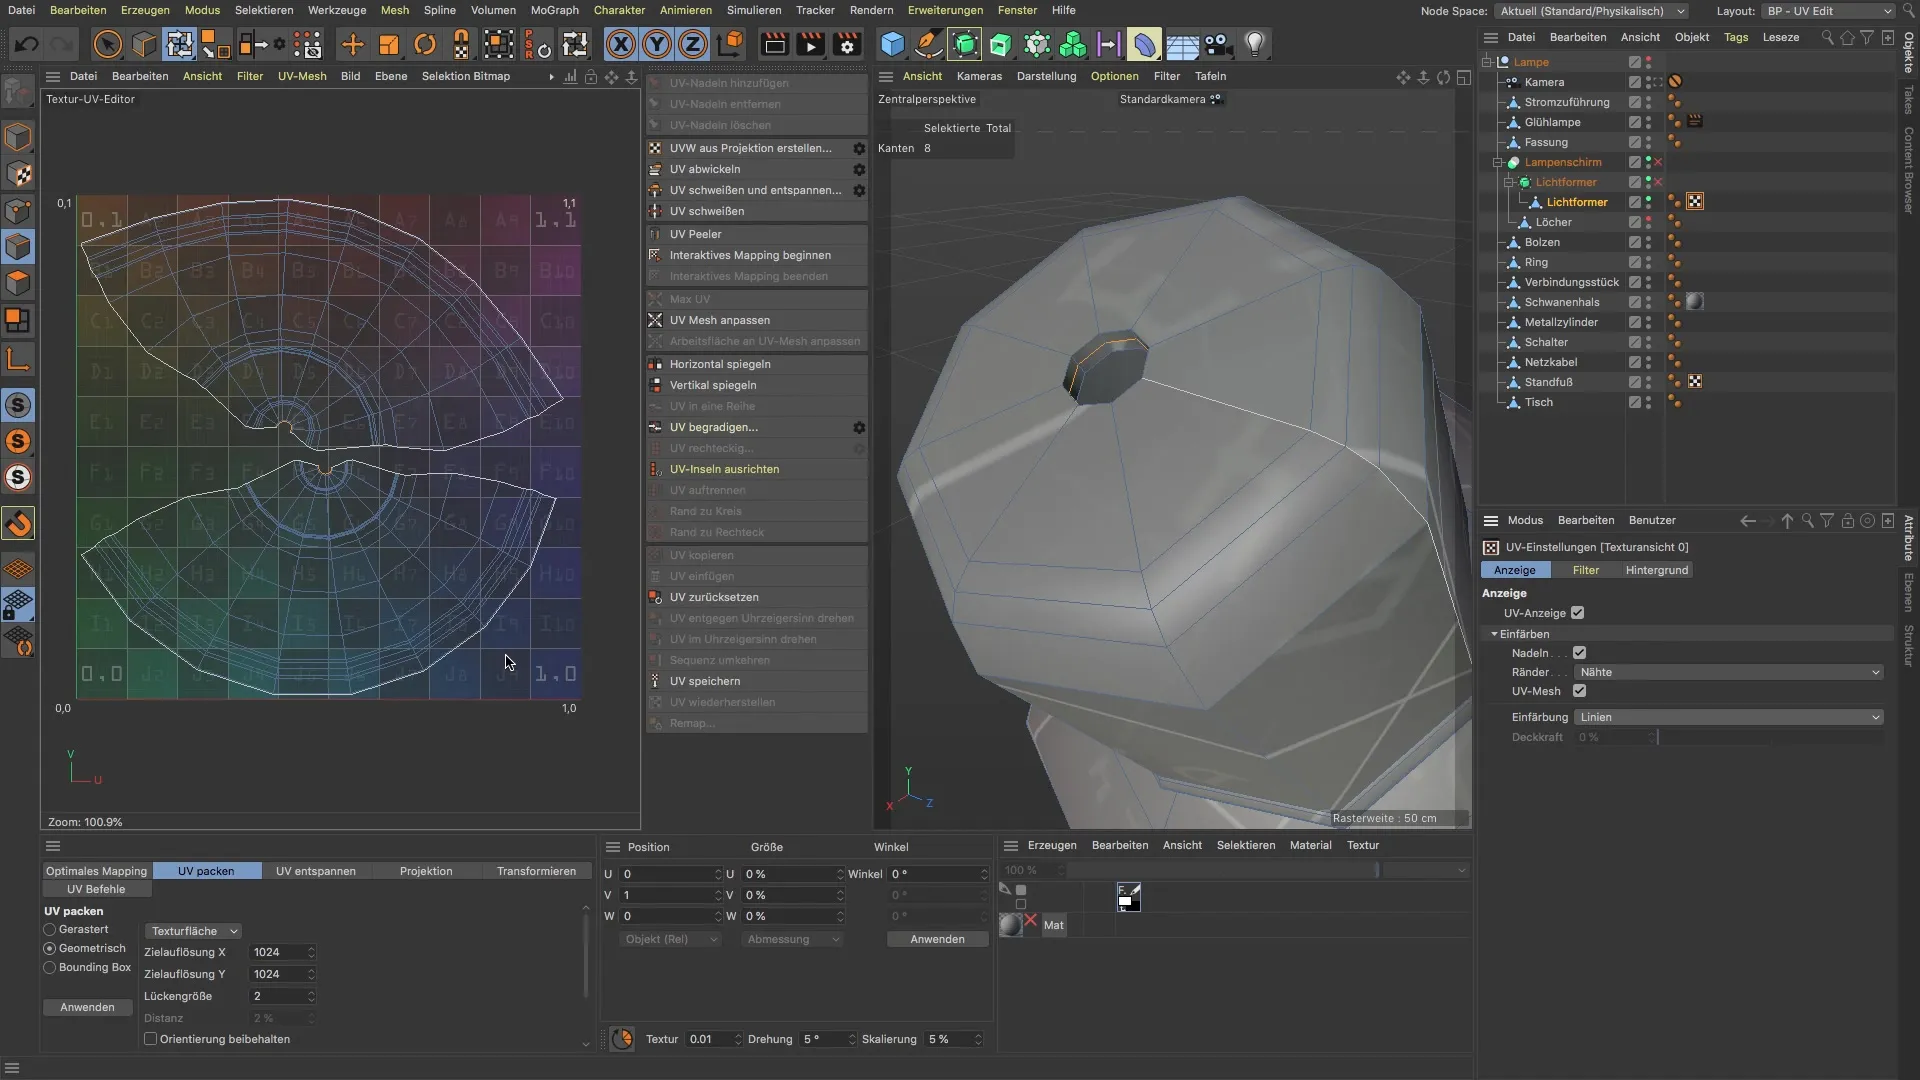Click the Textur paint preset icon
1920x1080 pixels.
[1129, 897]
